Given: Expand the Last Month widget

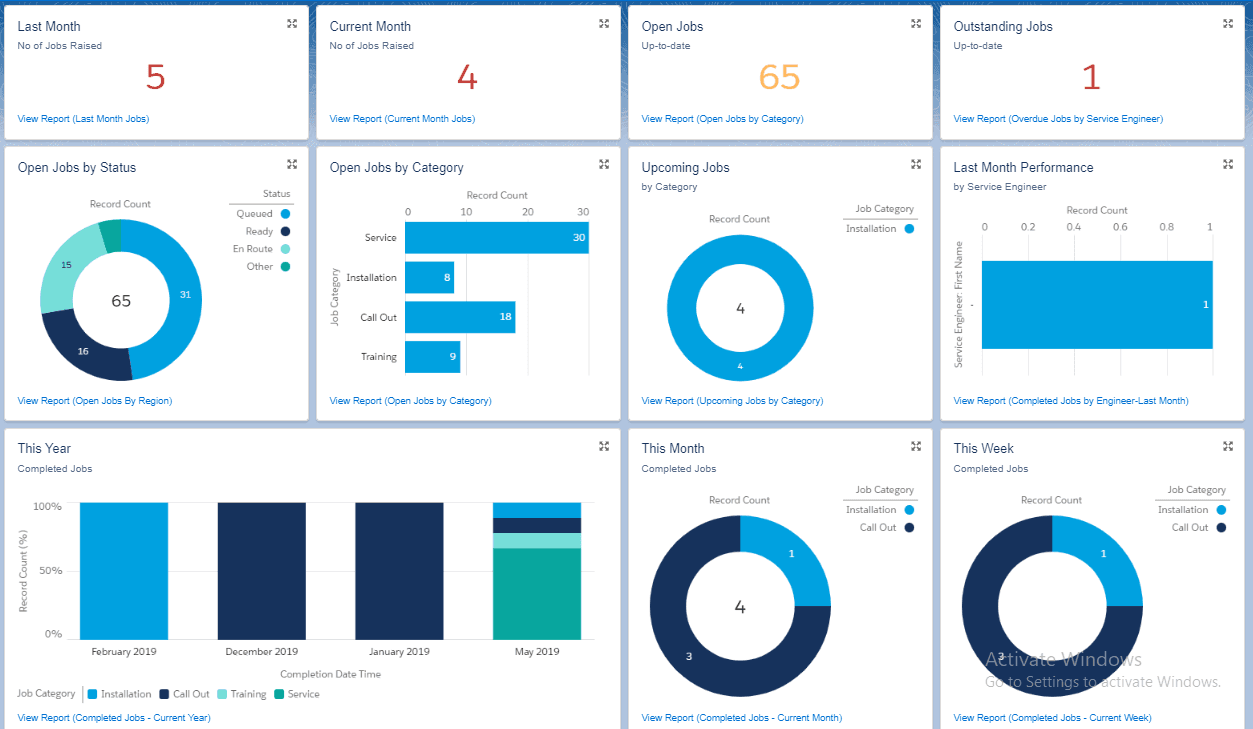Looking at the screenshot, I should 292,23.
